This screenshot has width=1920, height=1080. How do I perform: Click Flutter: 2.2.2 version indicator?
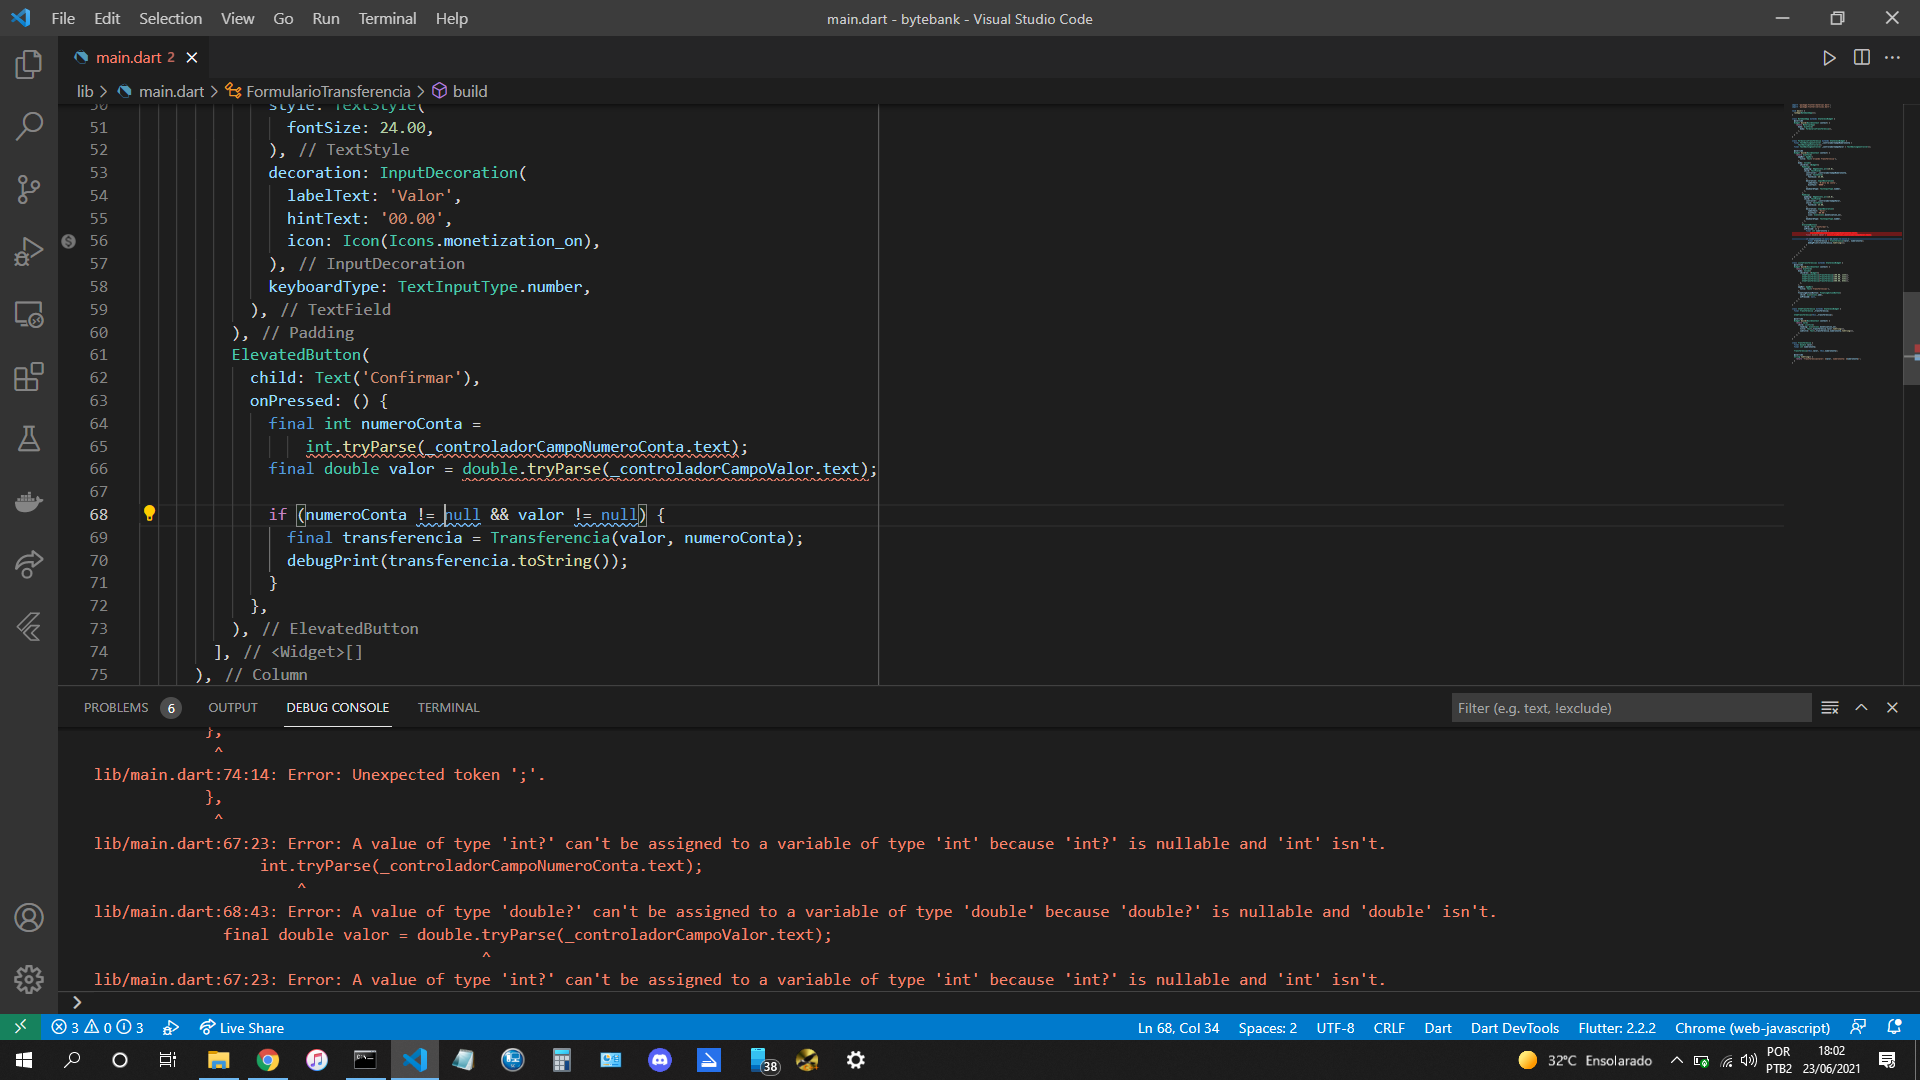[1616, 1027]
